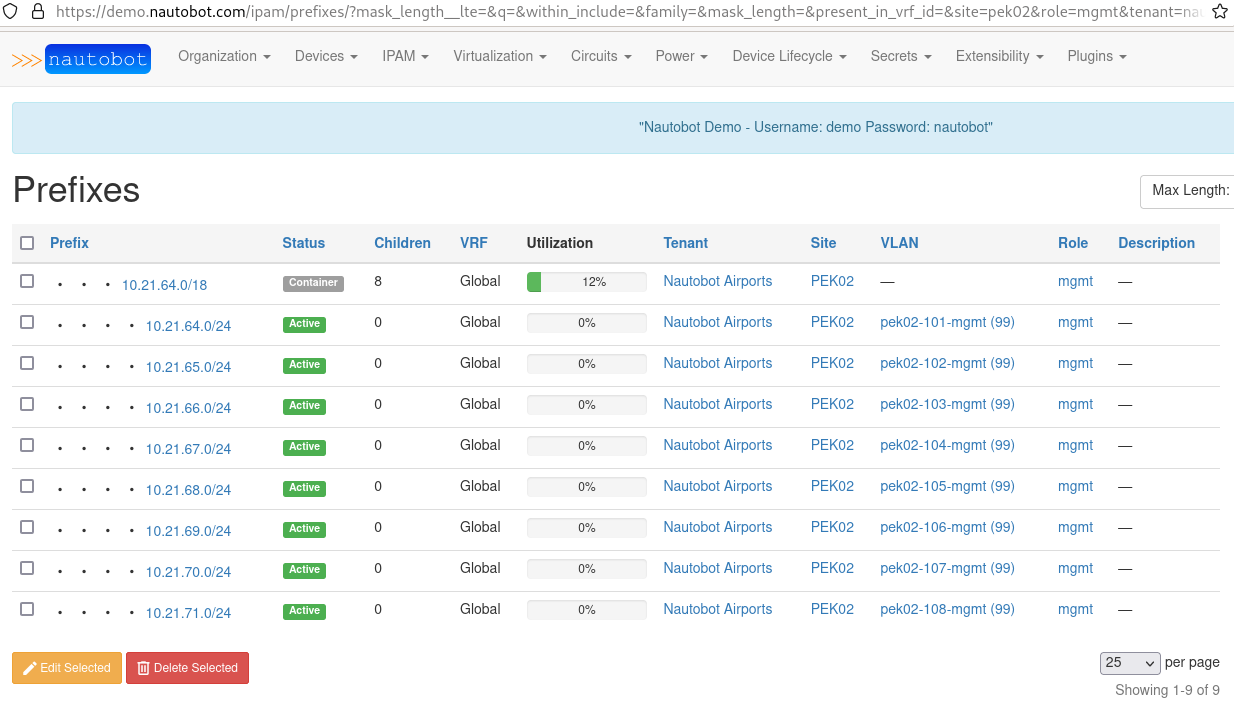Sort table by Prefix column

pyautogui.click(x=69, y=243)
